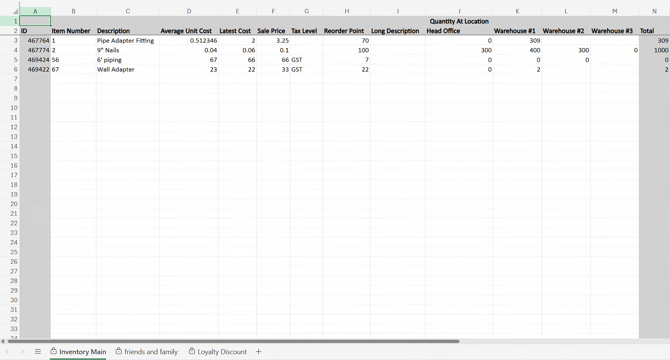Select sale price cell 3.25

273,41
